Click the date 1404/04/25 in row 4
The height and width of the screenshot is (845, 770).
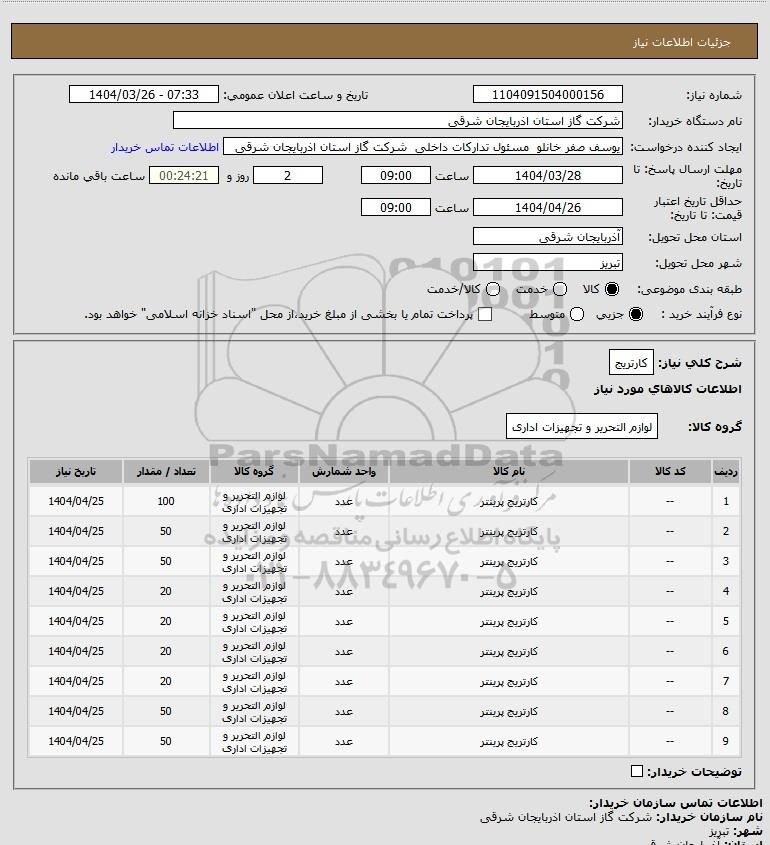[x=76, y=591]
